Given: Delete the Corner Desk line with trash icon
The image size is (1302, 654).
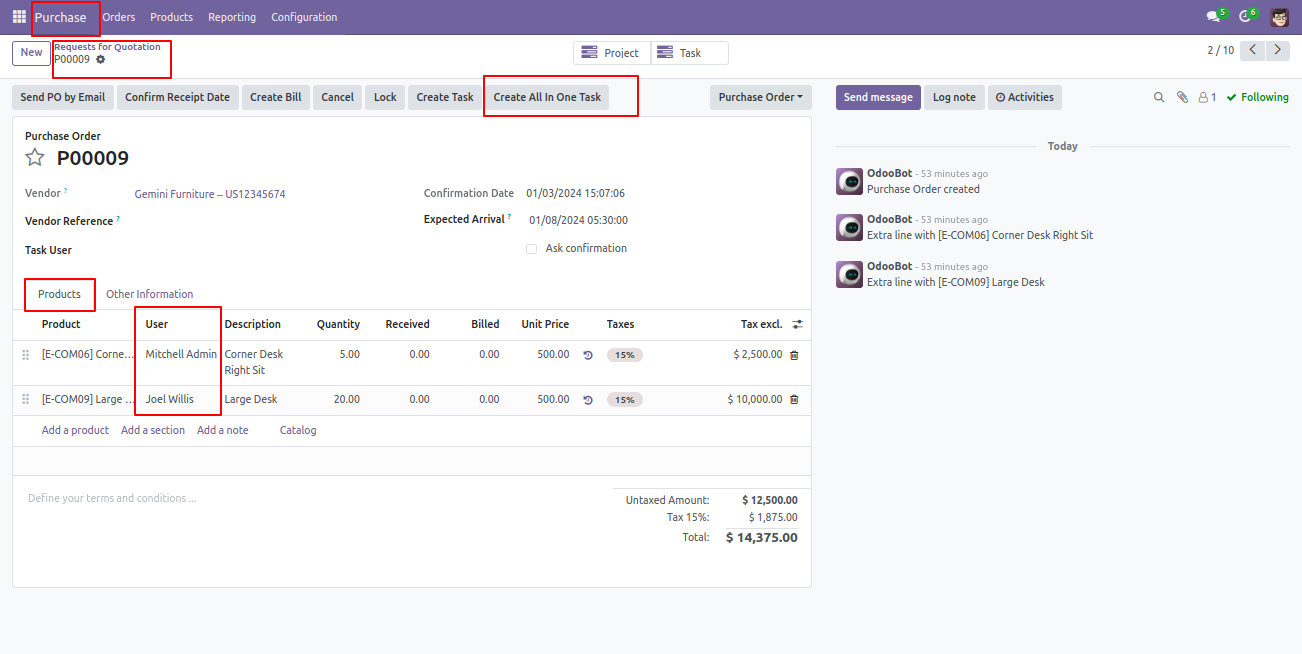Looking at the screenshot, I should pyautogui.click(x=794, y=355).
